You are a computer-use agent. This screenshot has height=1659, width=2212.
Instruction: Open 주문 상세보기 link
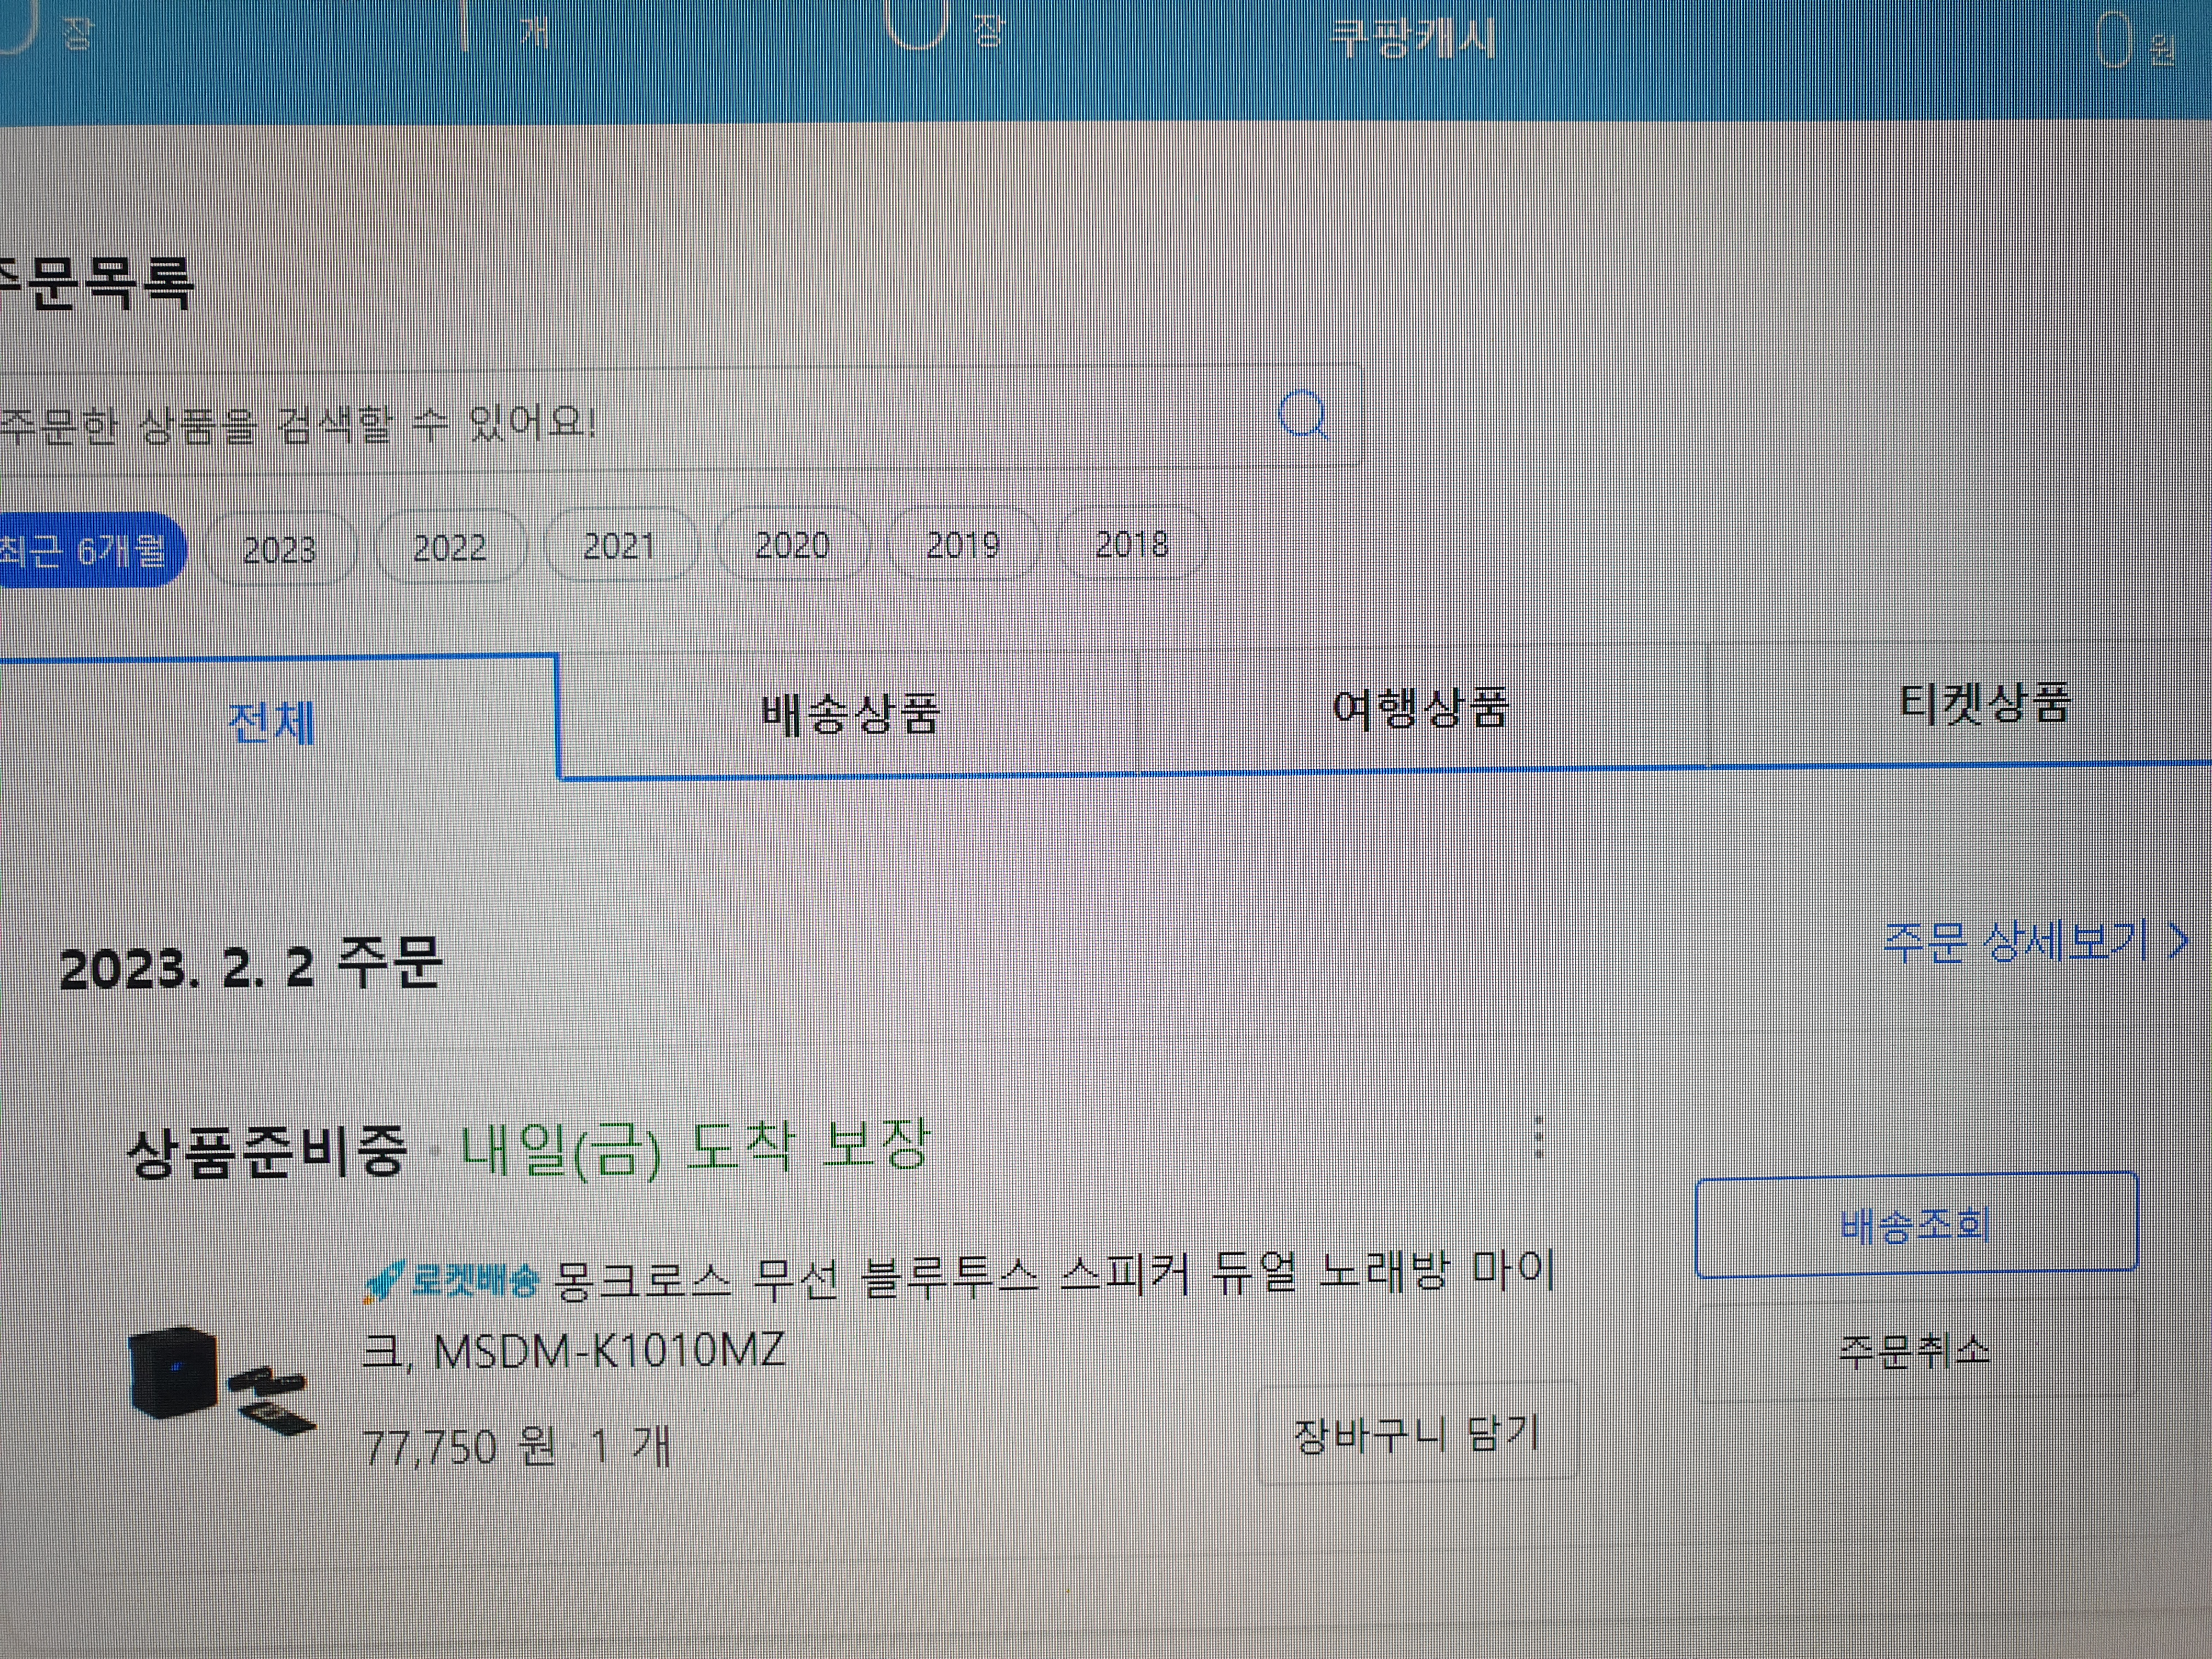[x=2036, y=941]
